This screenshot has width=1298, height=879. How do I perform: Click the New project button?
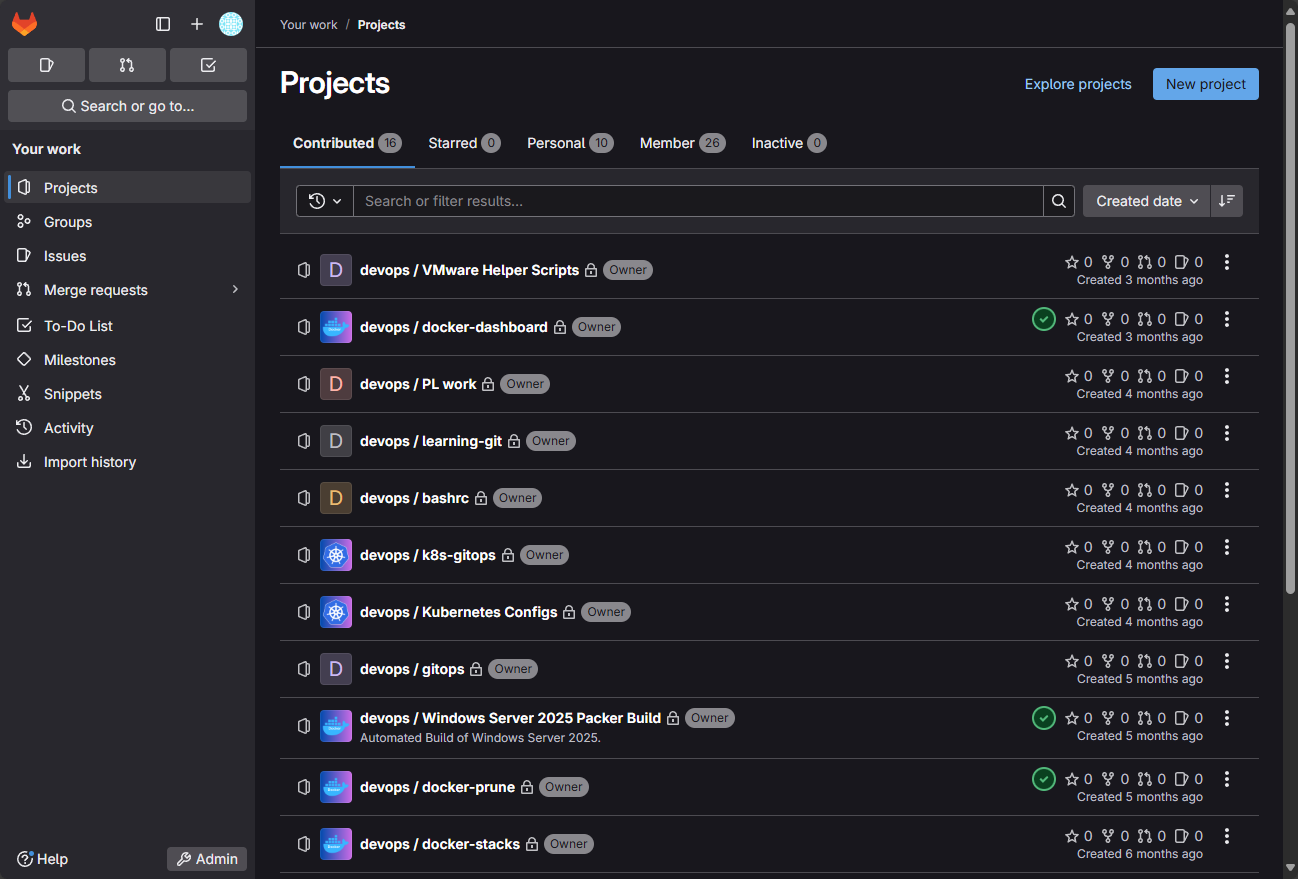point(1205,84)
